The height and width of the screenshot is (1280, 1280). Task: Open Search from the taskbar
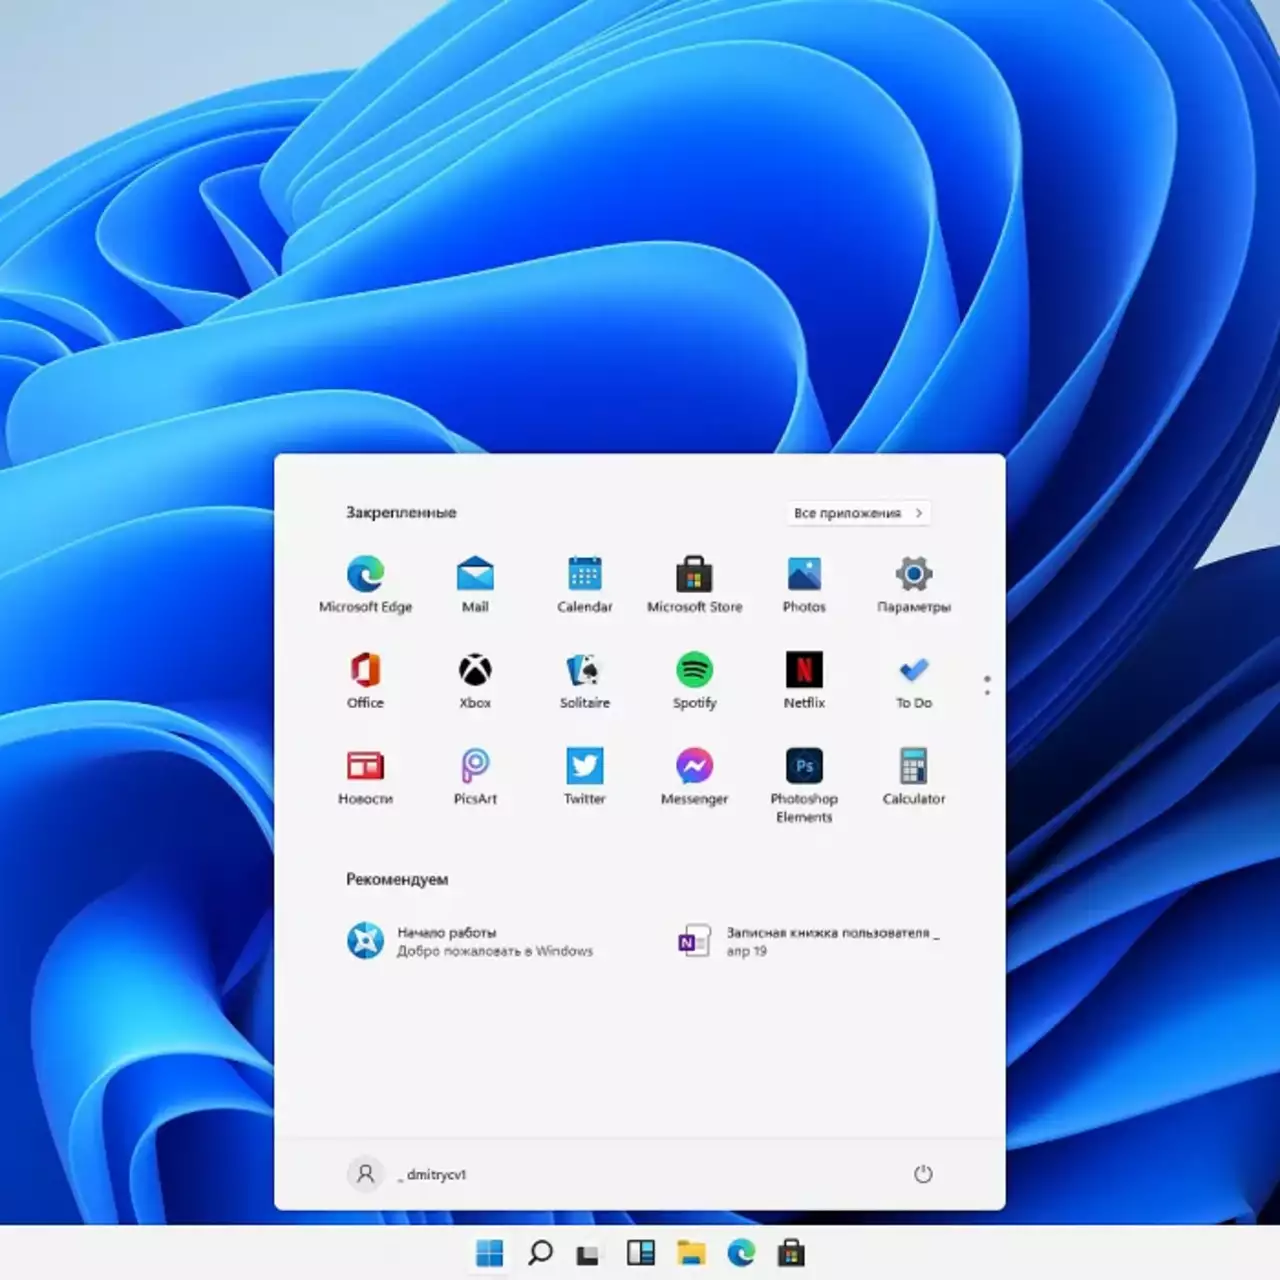(x=540, y=1252)
